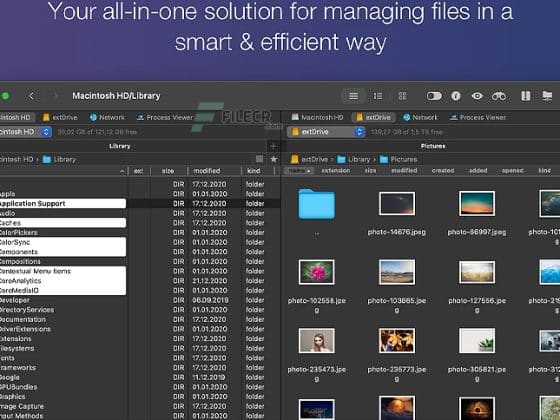Sort right pane by name column
560x420 pixels.
coord(299,171)
